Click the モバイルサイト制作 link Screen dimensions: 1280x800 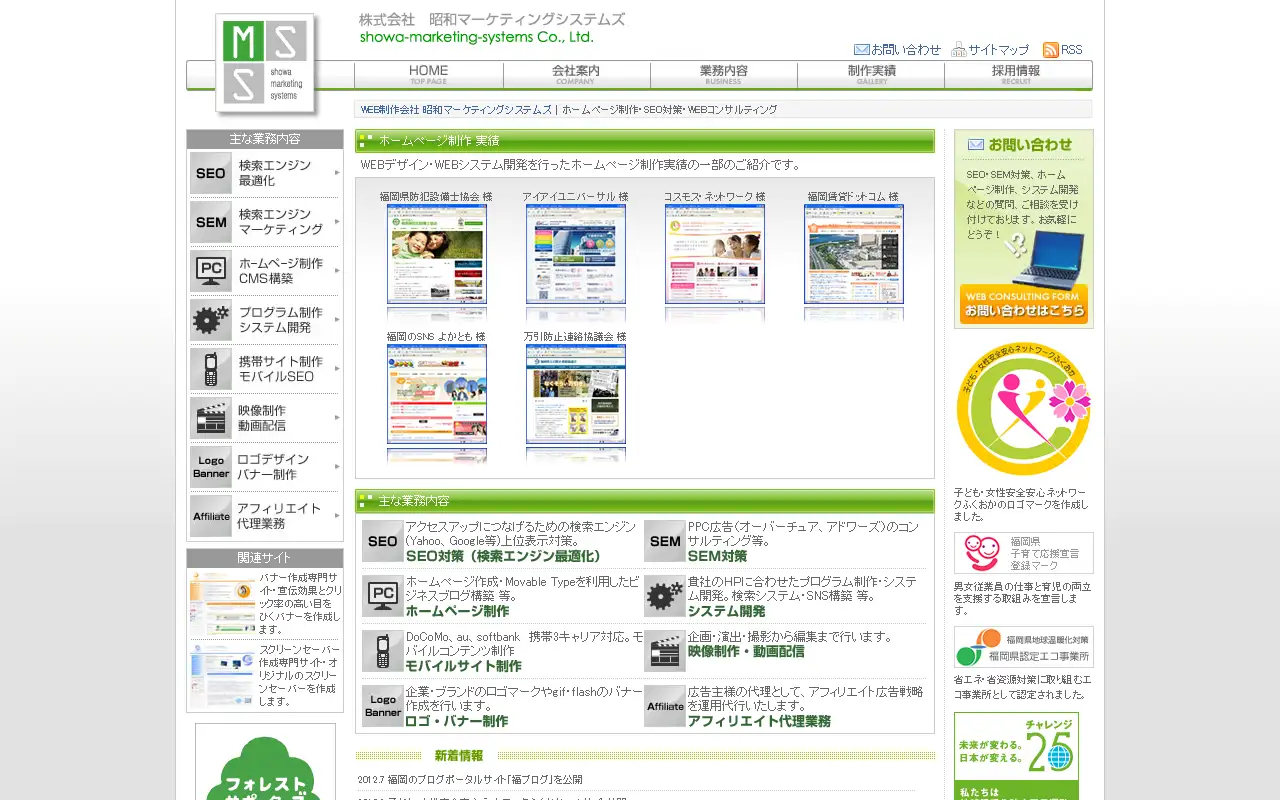463,666
